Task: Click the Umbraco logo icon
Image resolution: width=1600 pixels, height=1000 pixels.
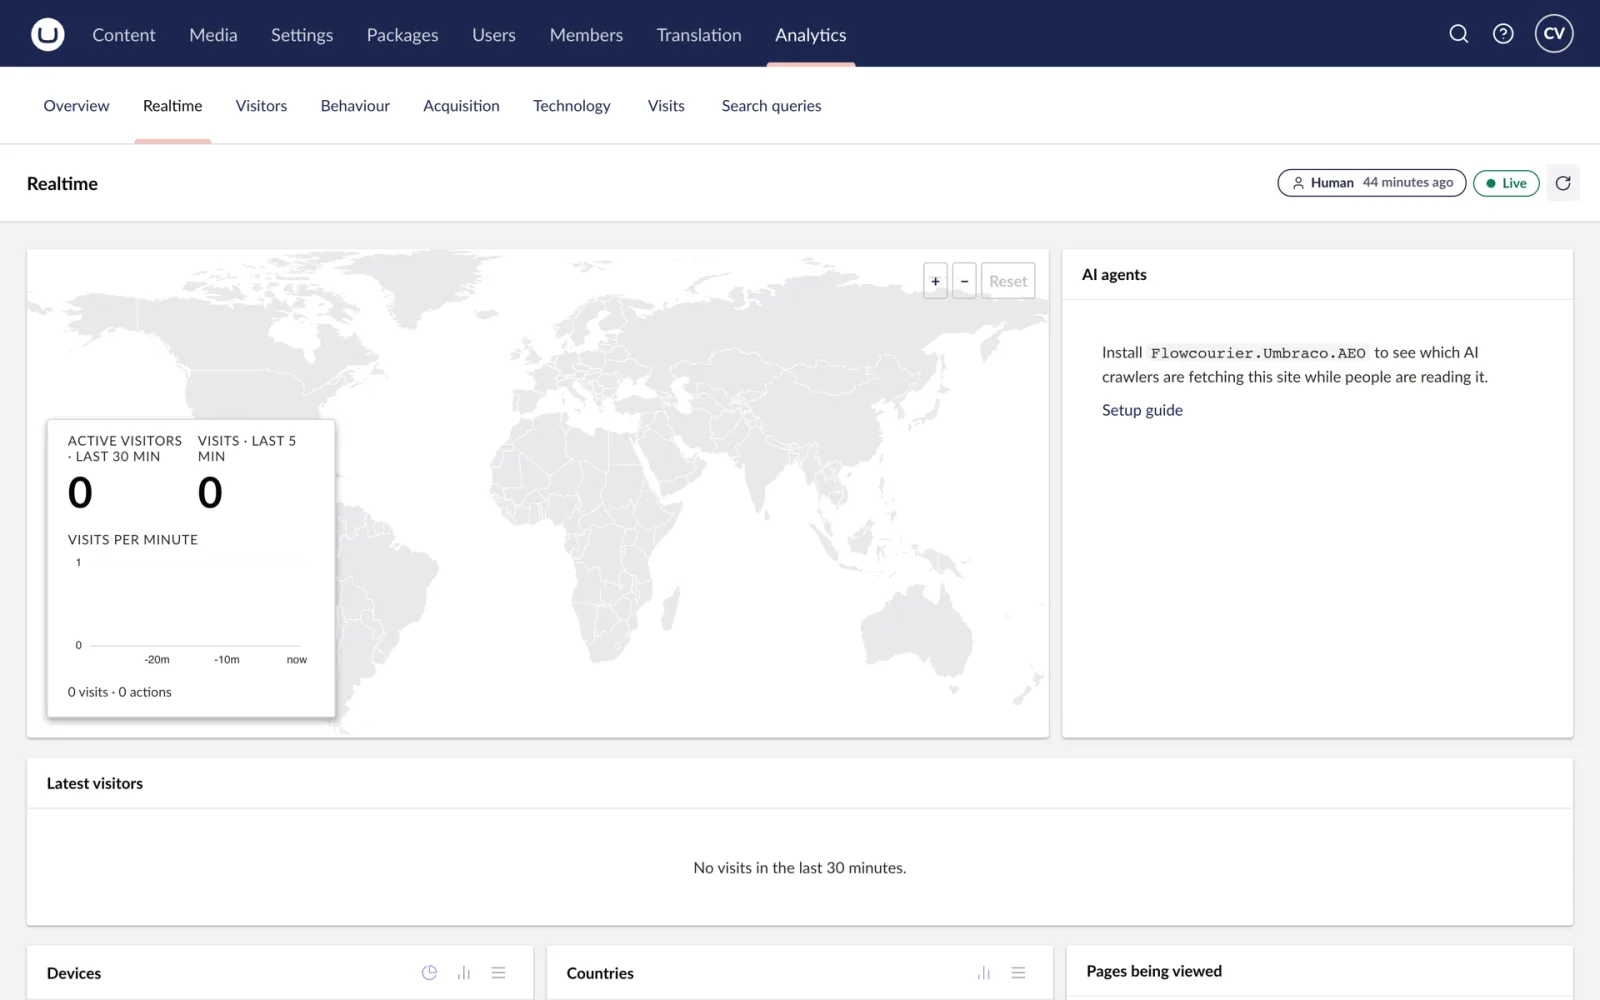Action: pyautogui.click(x=47, y=34)
